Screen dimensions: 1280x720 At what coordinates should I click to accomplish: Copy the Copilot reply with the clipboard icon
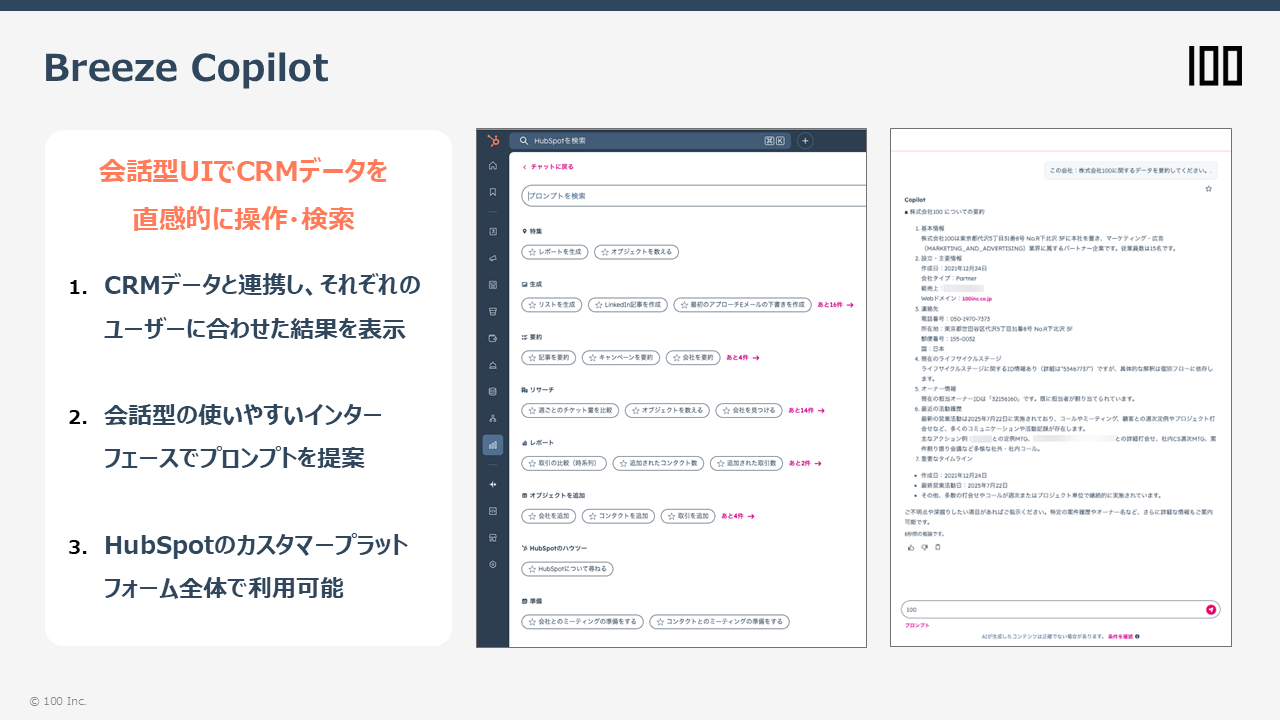coord(937,547)
